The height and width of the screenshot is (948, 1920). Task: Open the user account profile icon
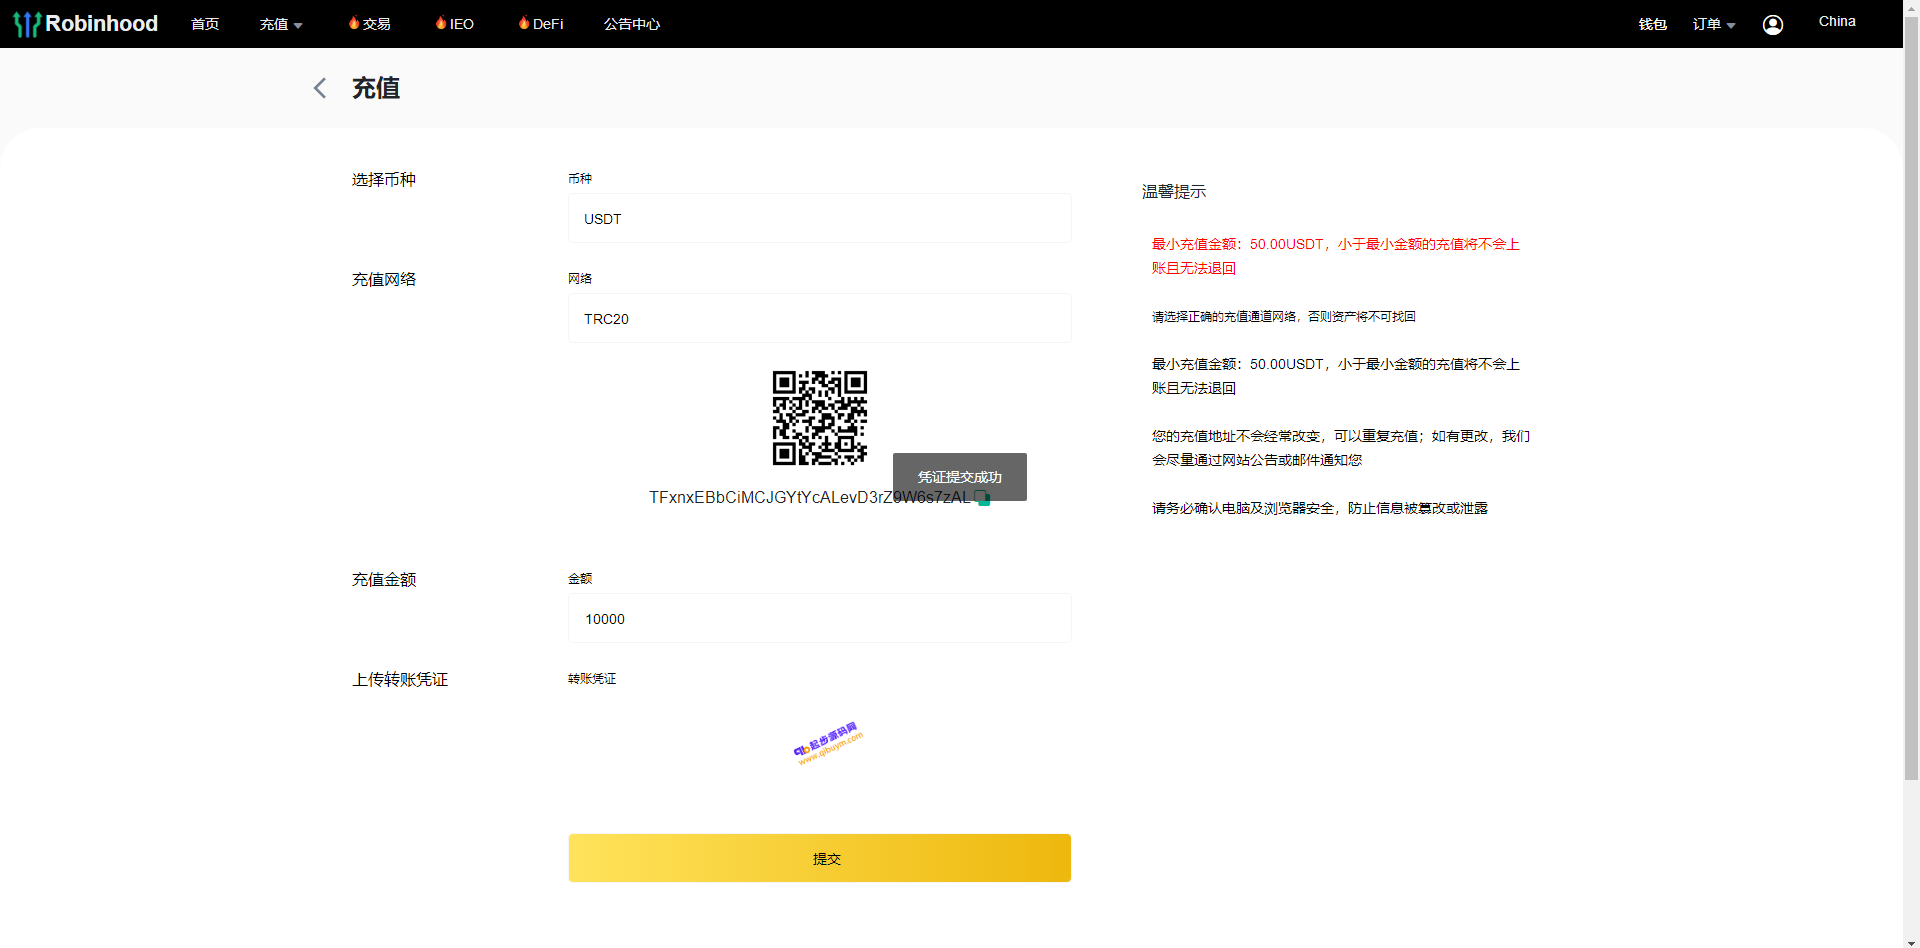point(1772,25)
